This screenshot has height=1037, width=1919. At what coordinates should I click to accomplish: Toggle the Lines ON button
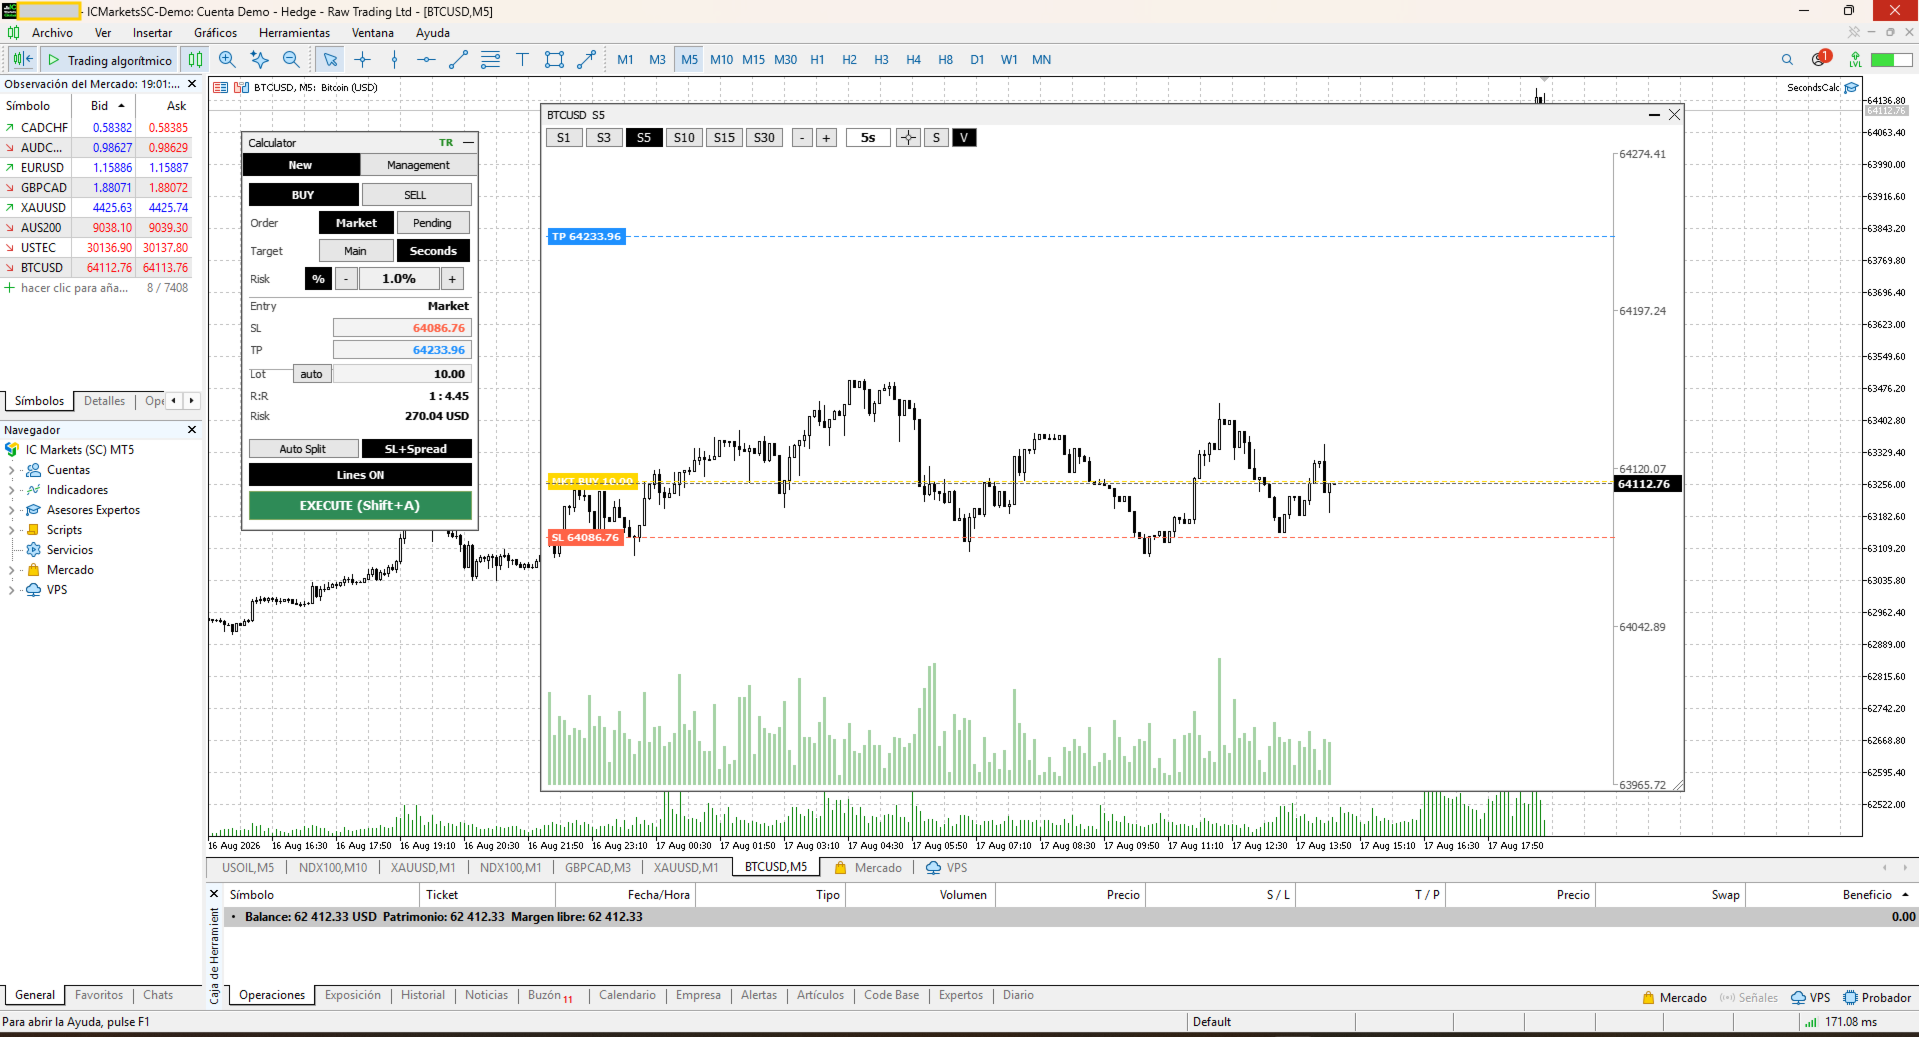pos(360,475)
